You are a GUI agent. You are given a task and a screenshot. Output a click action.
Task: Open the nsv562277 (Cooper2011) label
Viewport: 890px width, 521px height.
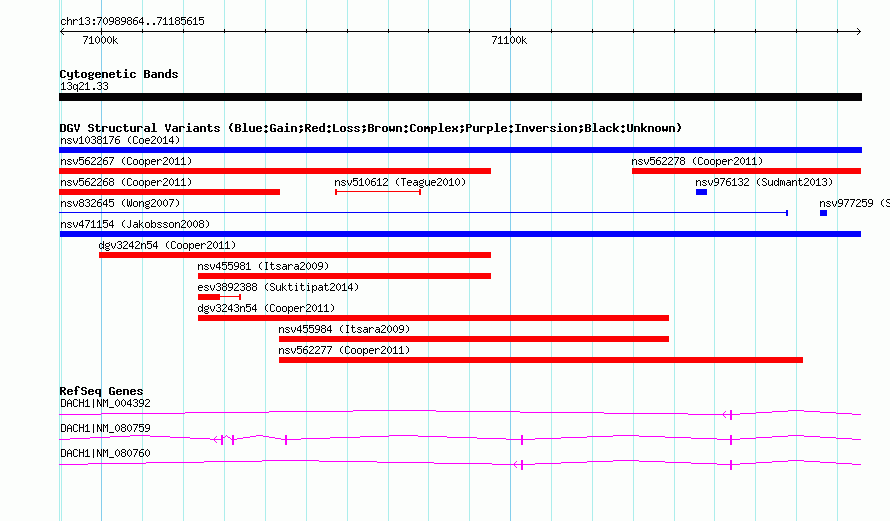(x=344, y=350)
